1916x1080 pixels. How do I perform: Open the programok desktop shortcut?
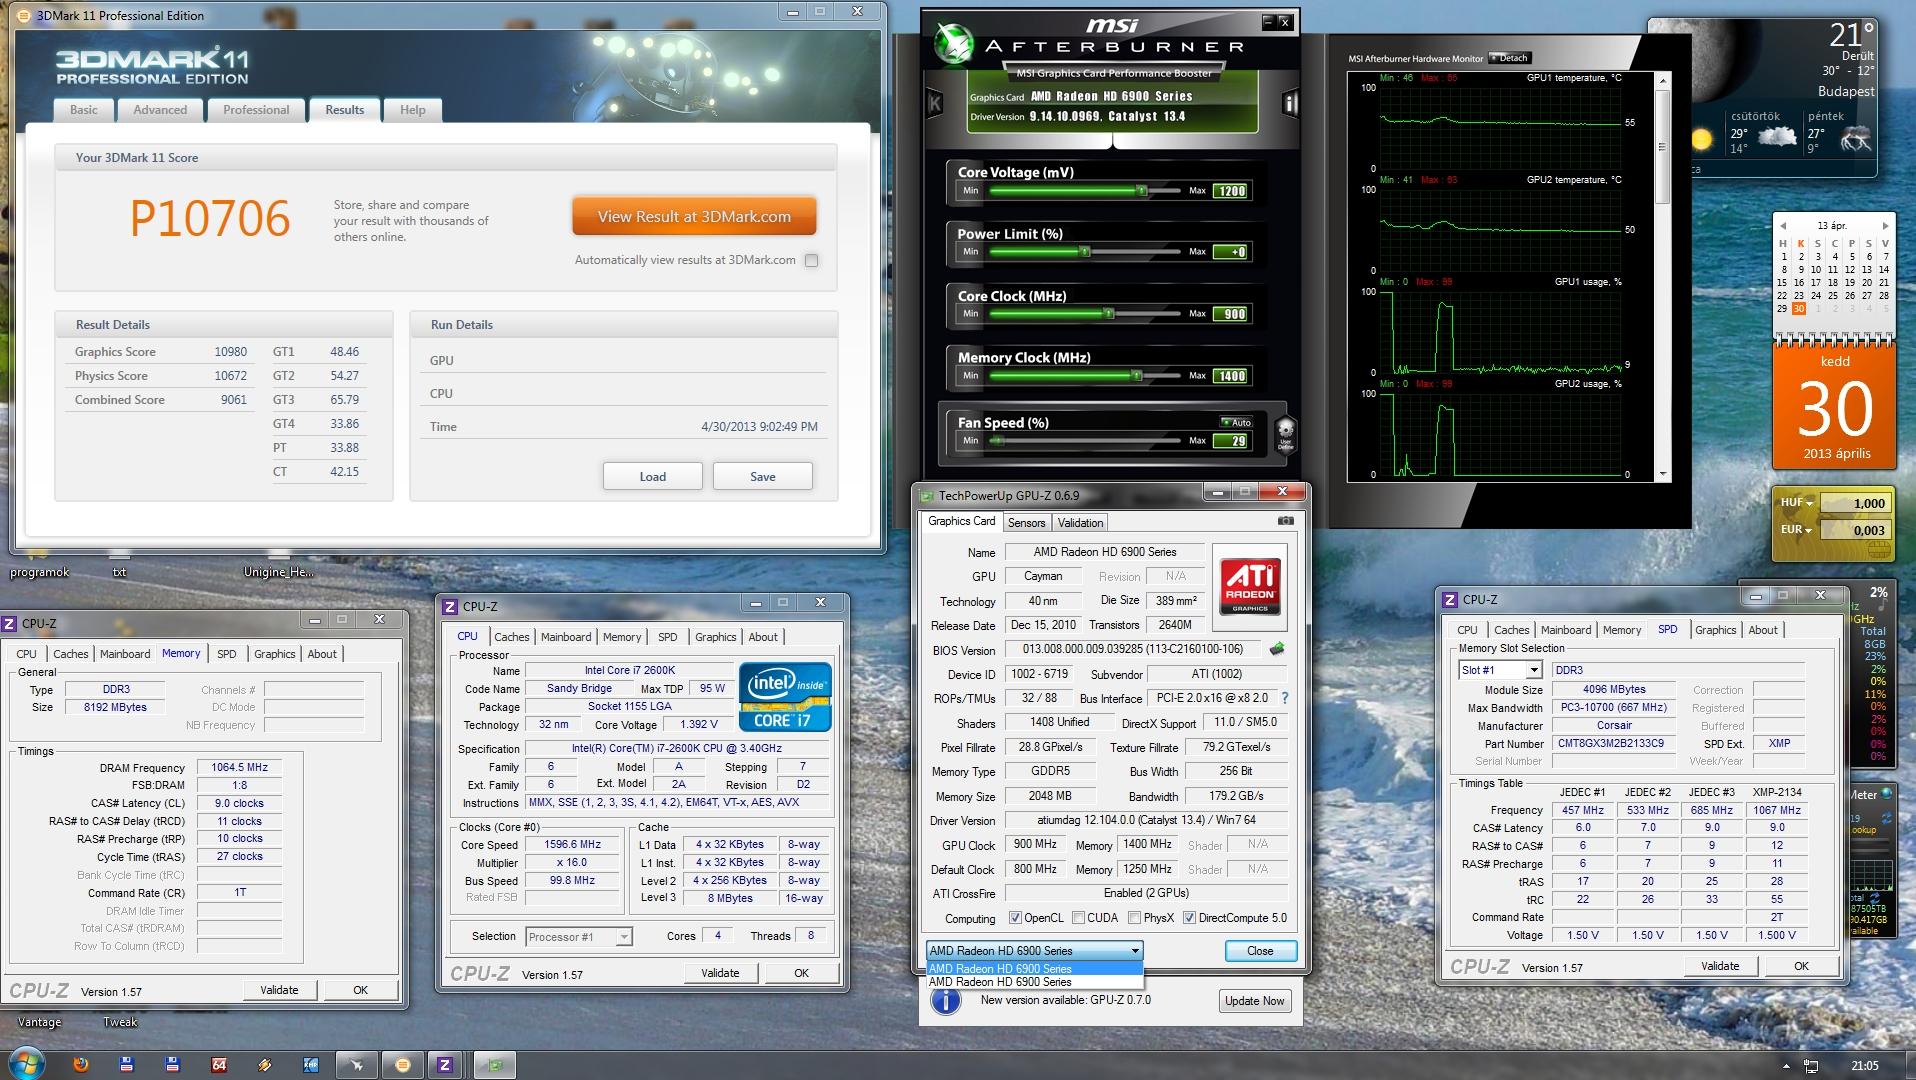40,572
